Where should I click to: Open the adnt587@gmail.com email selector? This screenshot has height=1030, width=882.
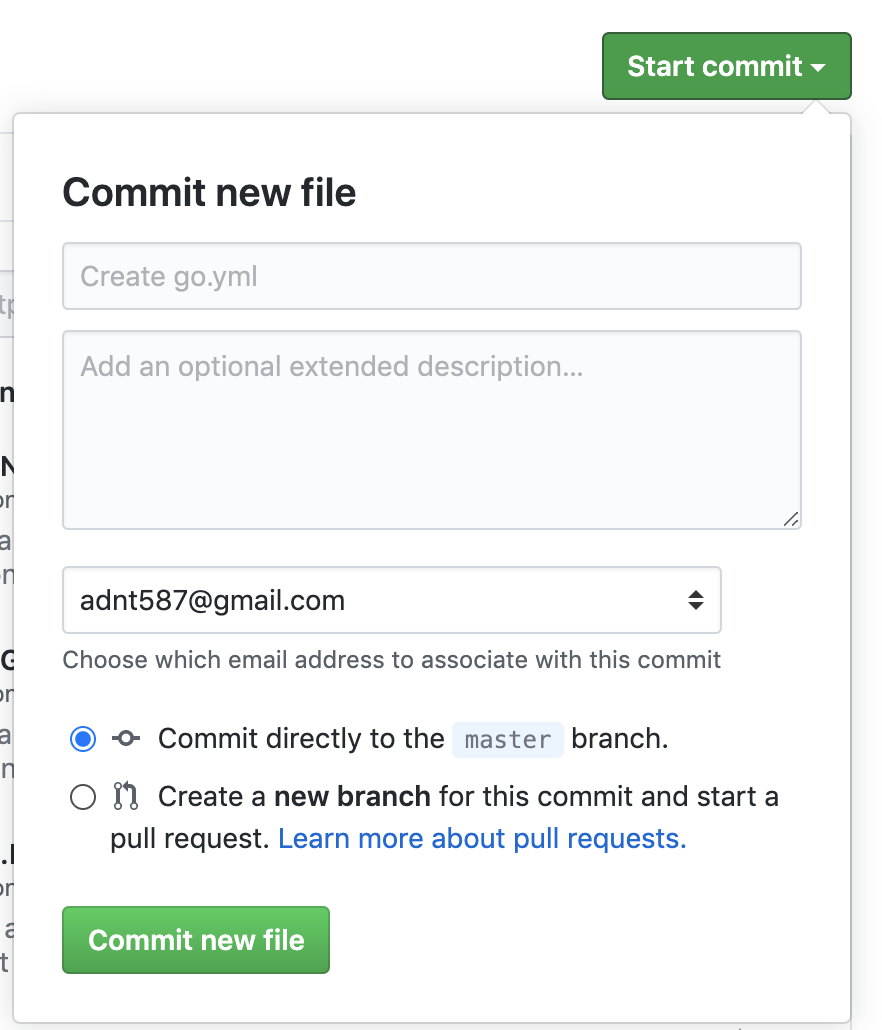tap(391, 600)
